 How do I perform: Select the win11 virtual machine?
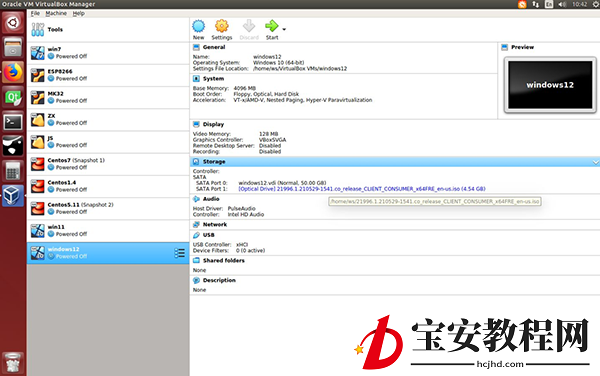[108, 231]
